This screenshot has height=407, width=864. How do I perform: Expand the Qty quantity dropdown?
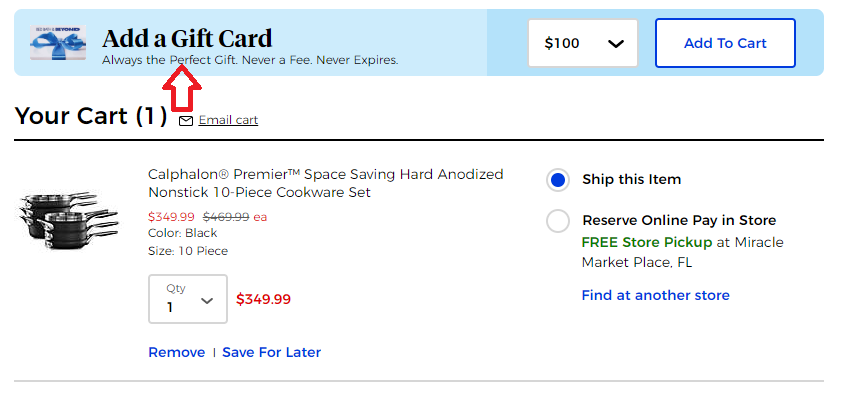pos(188,299)
